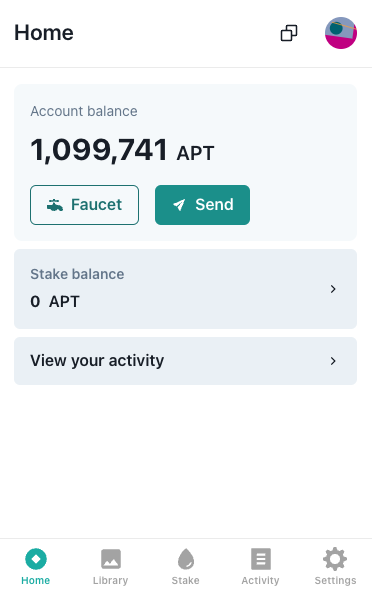Switch to the Library tab label
Image resolution: width=372 pixels, height=595 pixels.
tap(110, 581)
